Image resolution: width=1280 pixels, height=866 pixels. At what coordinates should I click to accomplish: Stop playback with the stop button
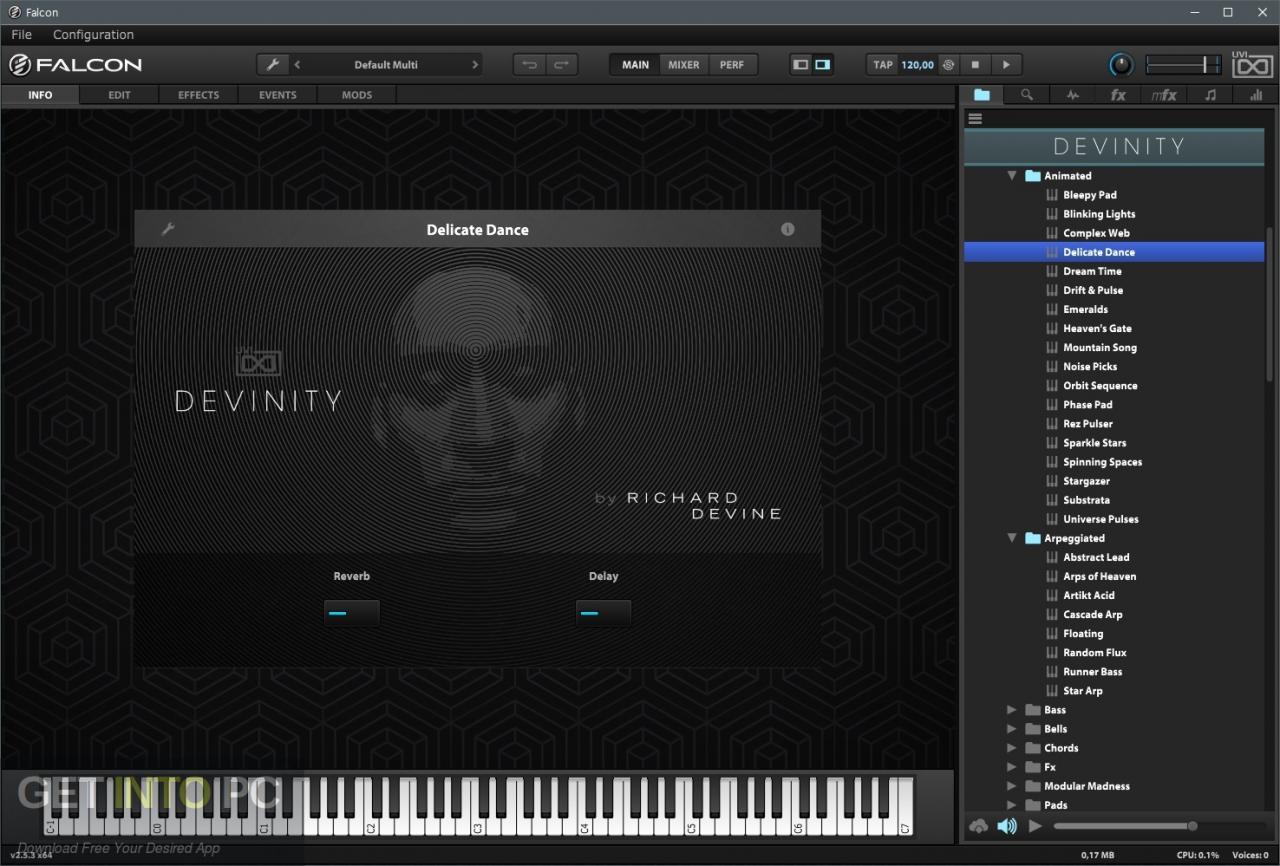point(975,65)
